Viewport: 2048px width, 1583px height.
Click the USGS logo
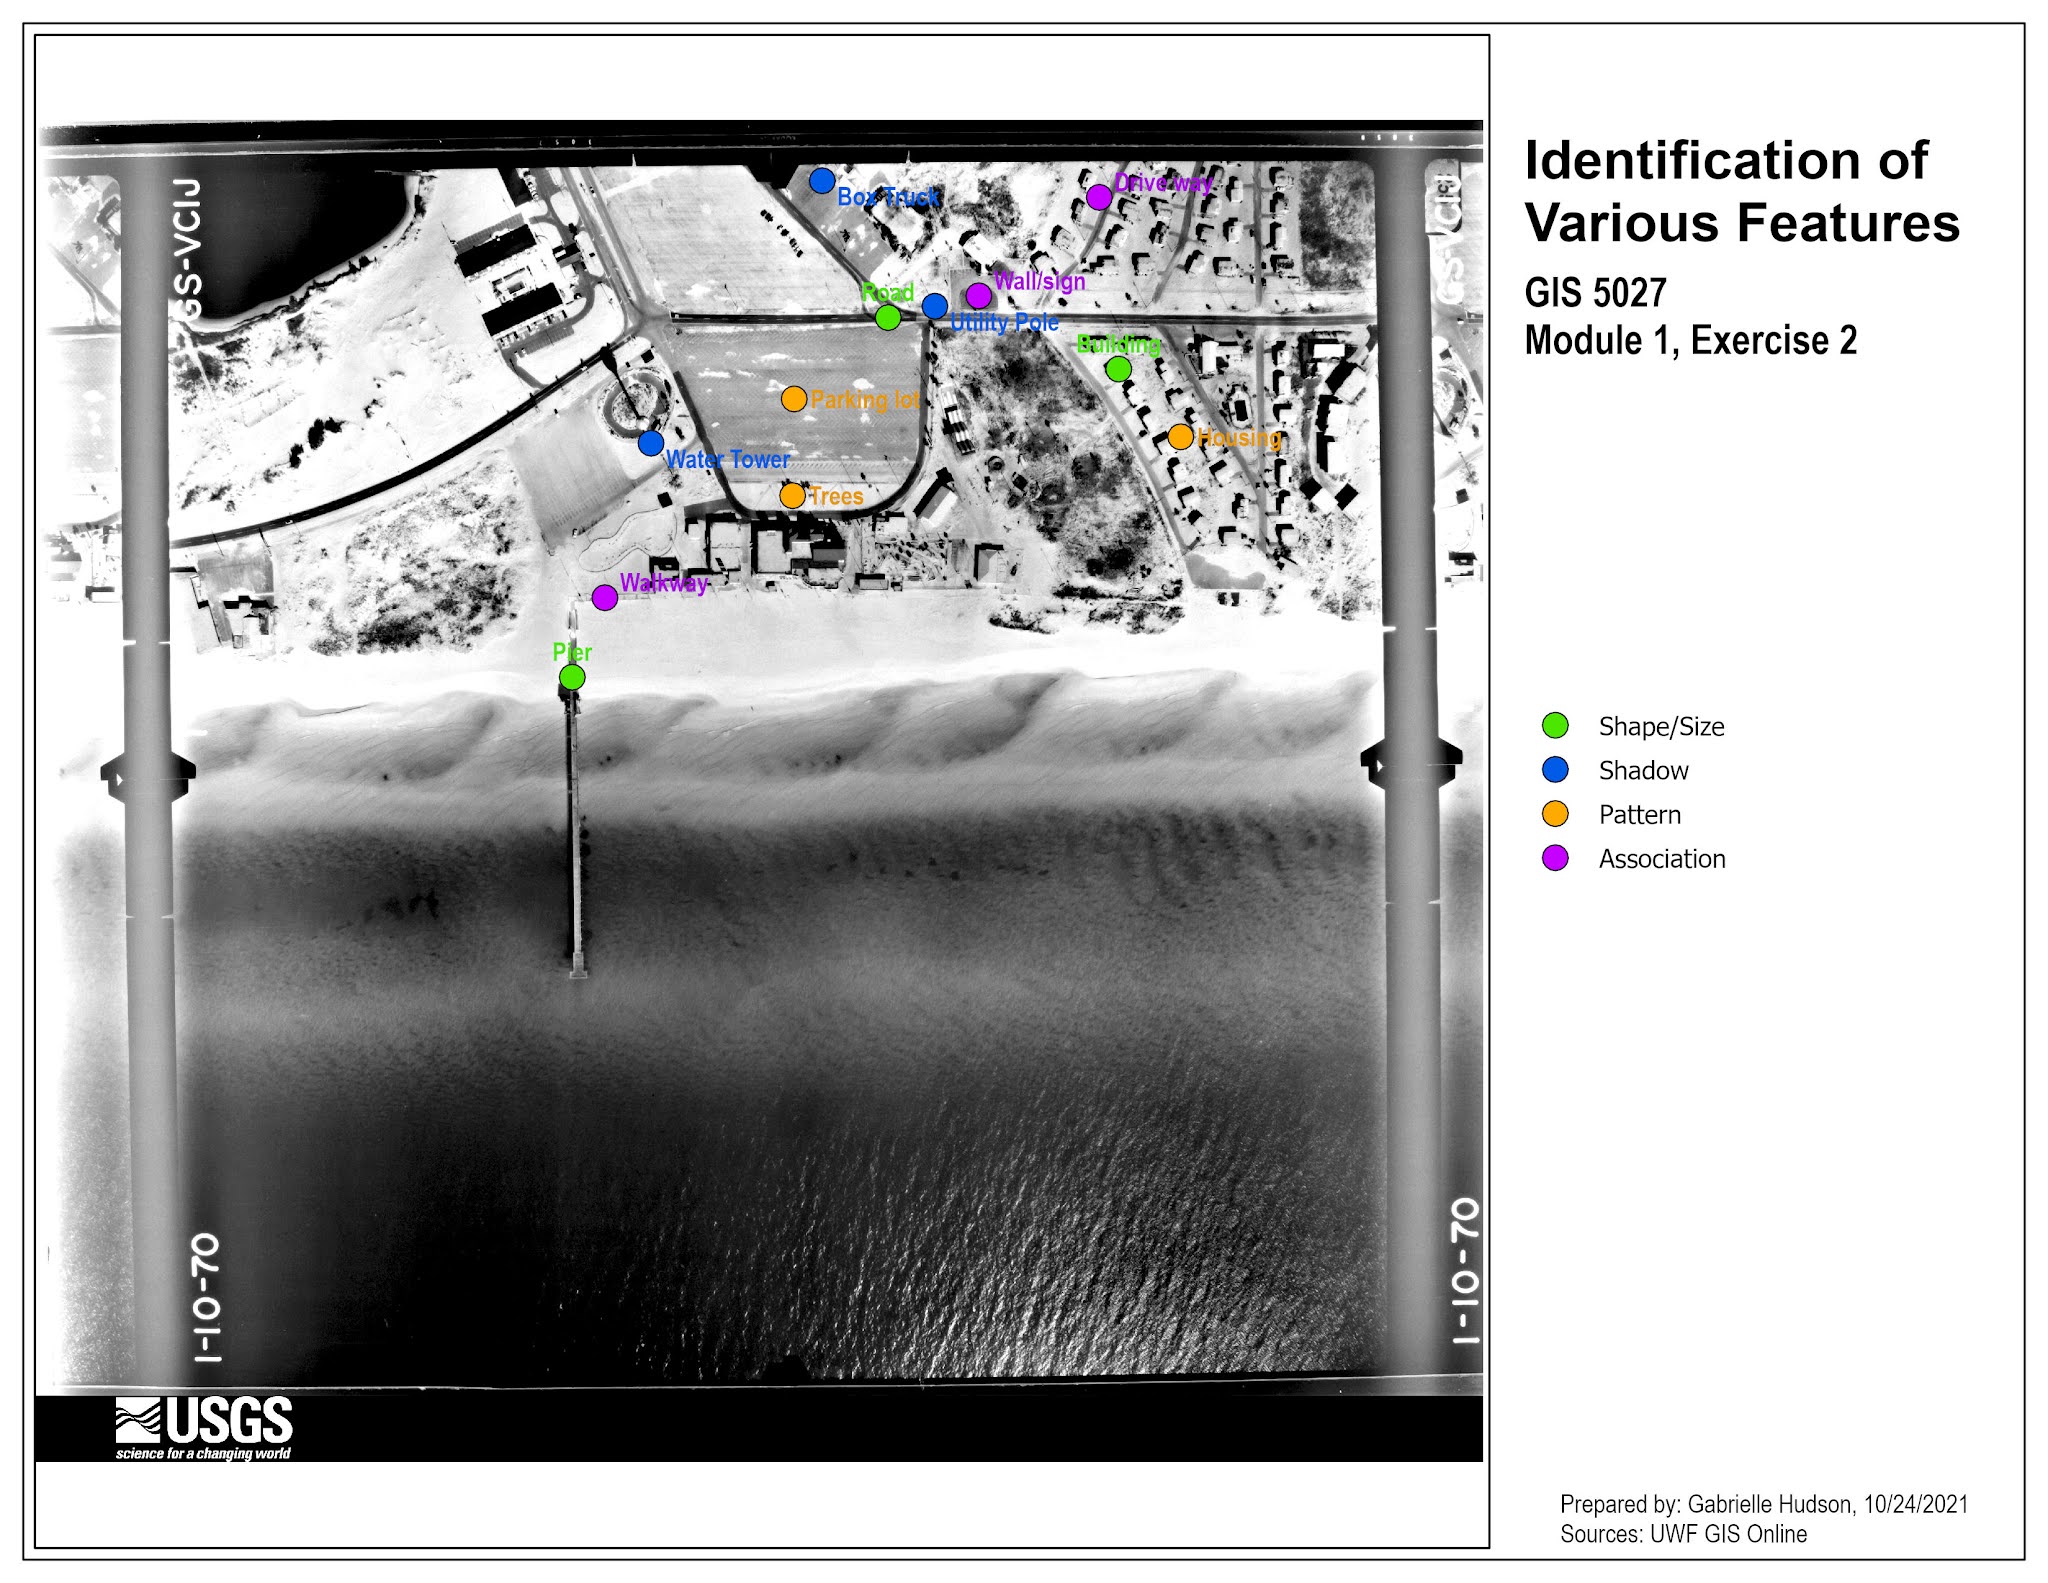click(x=204, y=1429)
